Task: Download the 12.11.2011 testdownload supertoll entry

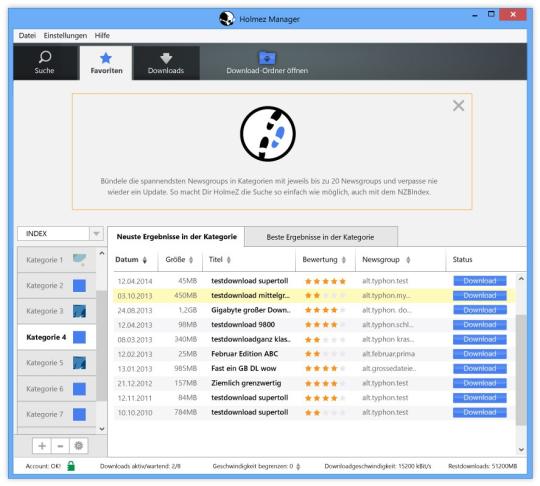Action: tap(480, 398)
